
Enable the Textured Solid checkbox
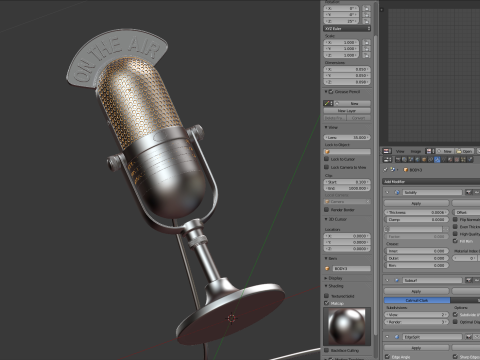pos(327,296)
